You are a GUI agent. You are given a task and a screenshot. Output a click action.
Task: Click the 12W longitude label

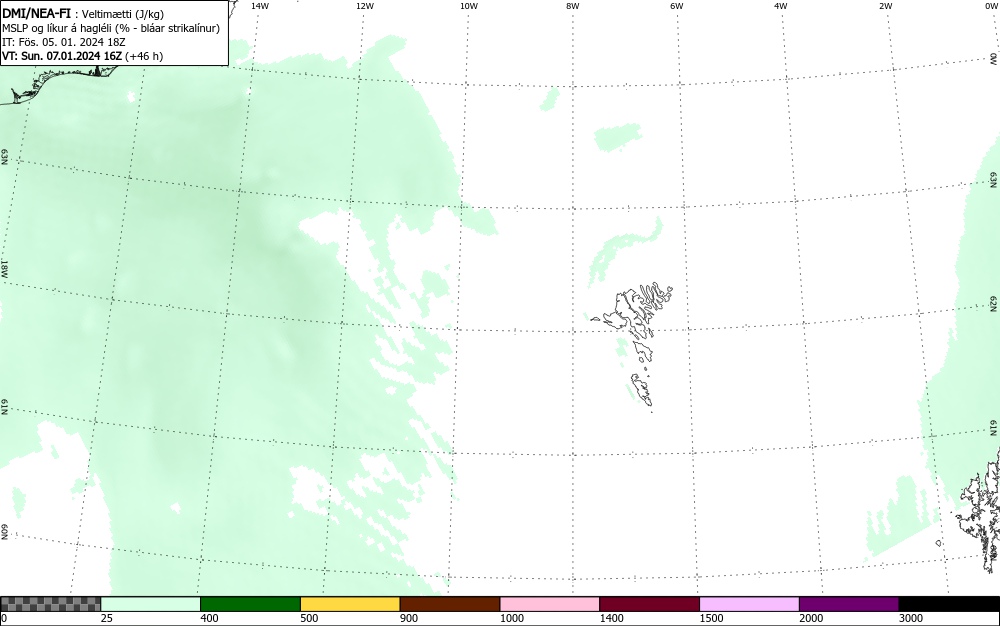point(365,6)
